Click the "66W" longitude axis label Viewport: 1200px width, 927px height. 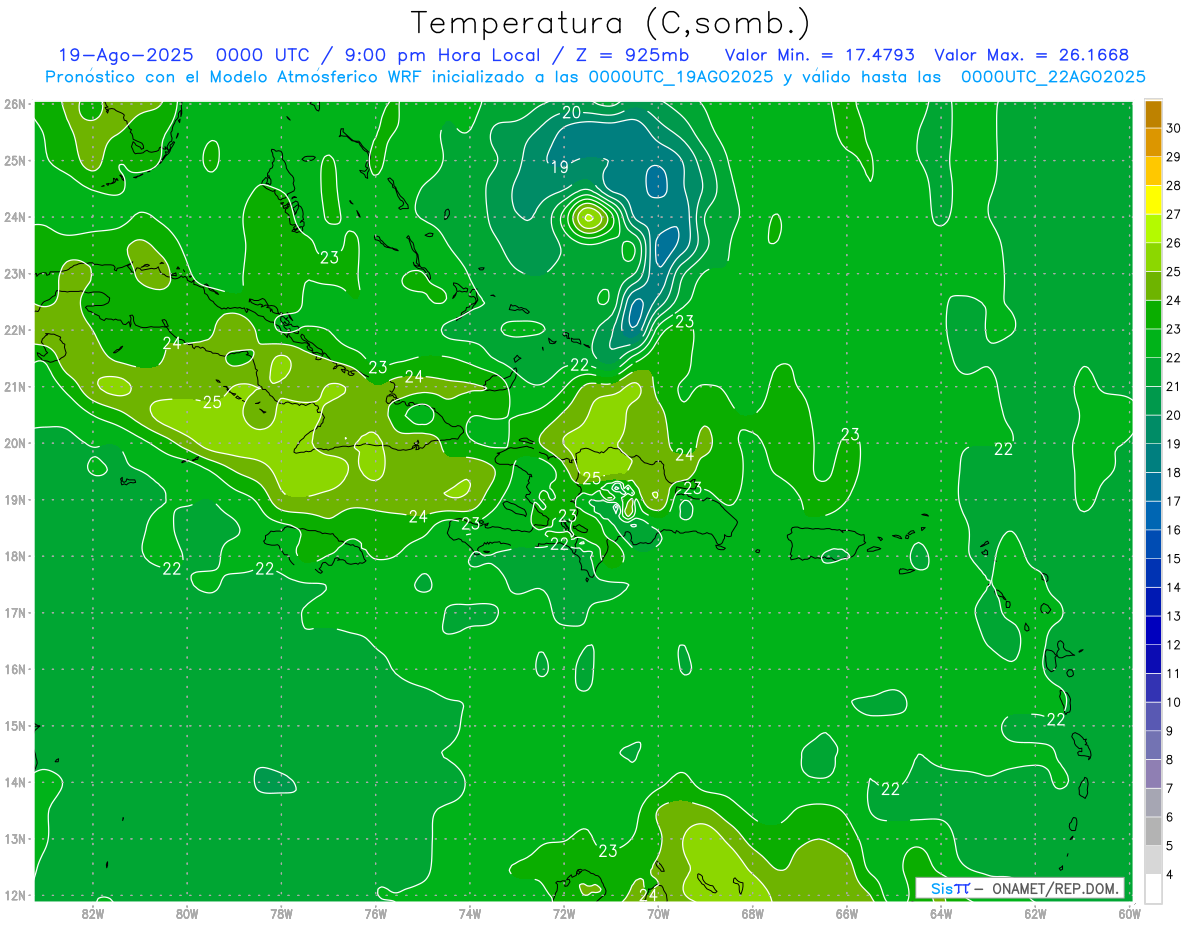click(846, 912)
